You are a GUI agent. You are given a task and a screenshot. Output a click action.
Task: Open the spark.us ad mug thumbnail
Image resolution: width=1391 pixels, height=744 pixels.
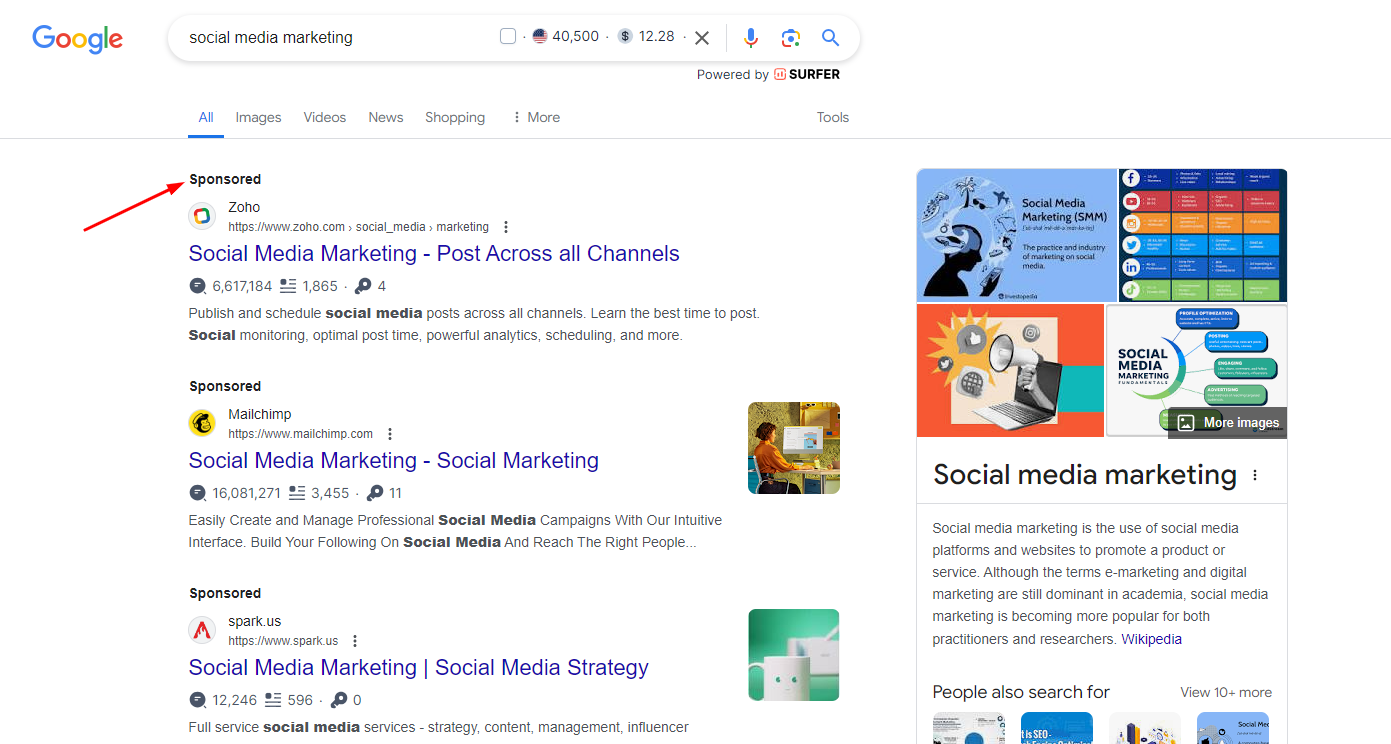tap(794, 655)
